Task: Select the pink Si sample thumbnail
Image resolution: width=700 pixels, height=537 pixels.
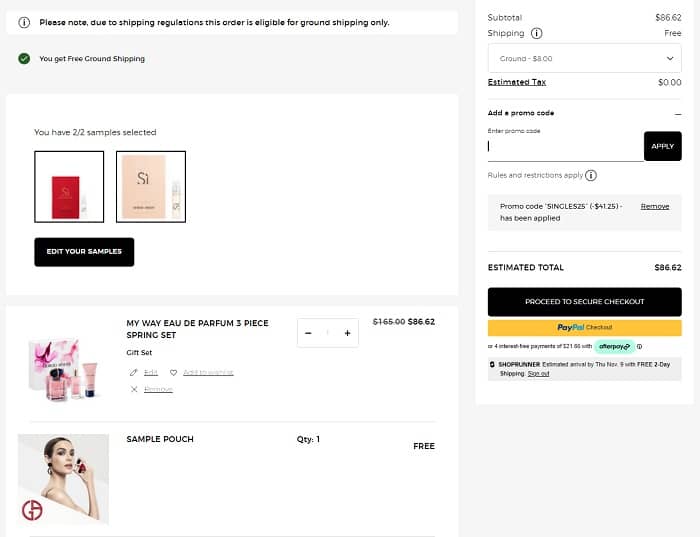Action: click(150, 186)
